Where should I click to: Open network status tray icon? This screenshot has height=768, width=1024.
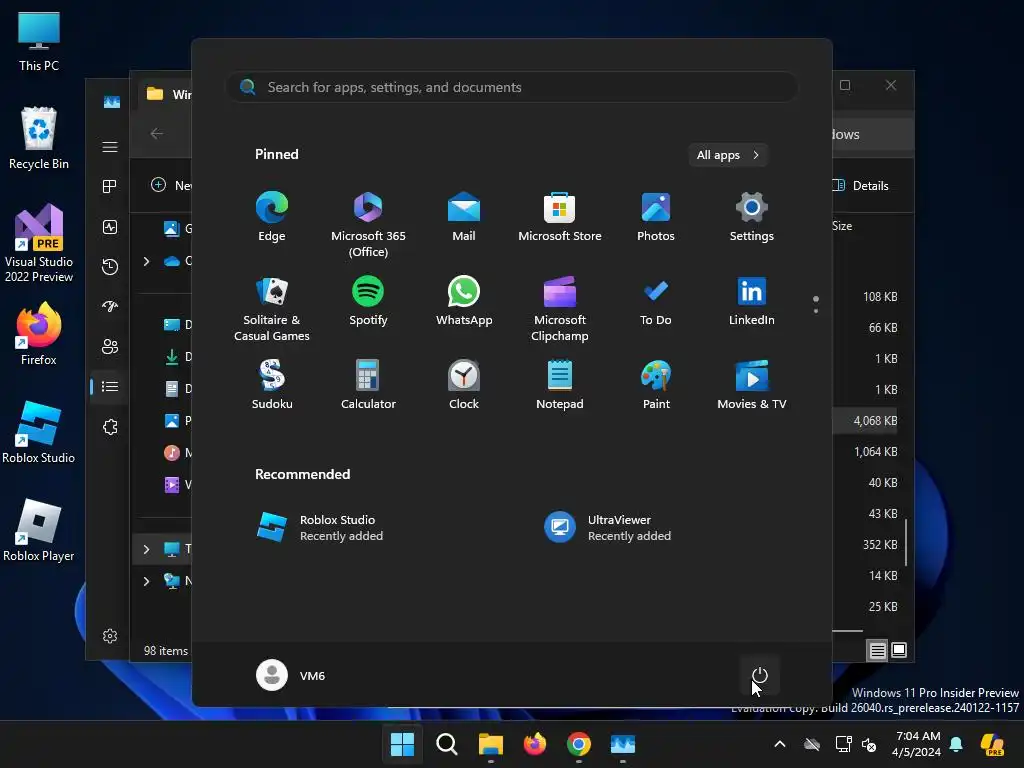coord(843,744)
